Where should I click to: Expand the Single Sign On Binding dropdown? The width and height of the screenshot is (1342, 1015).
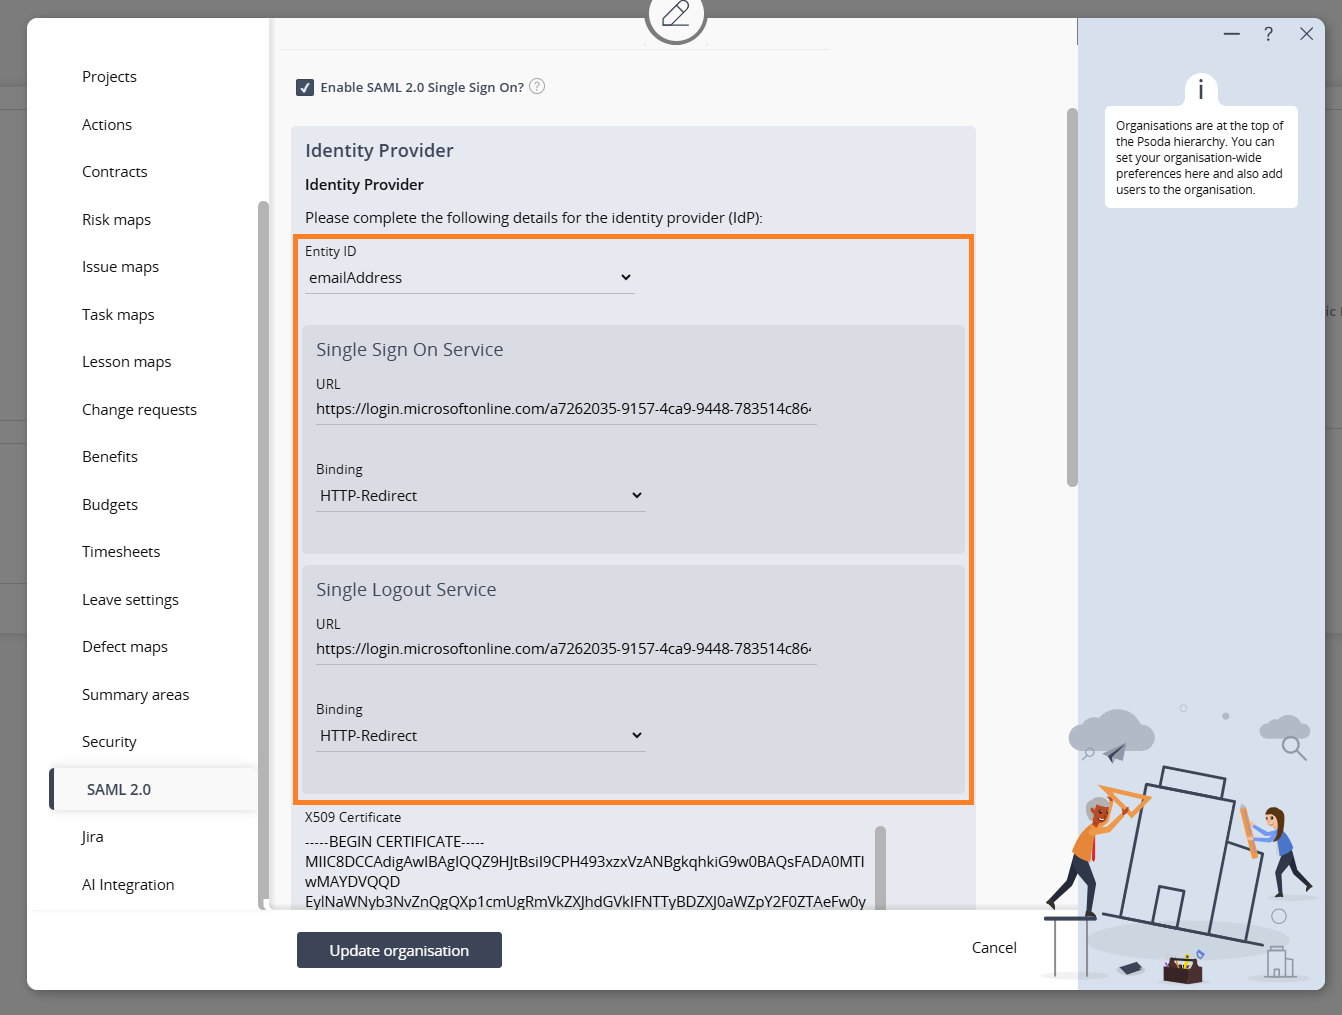480,496
